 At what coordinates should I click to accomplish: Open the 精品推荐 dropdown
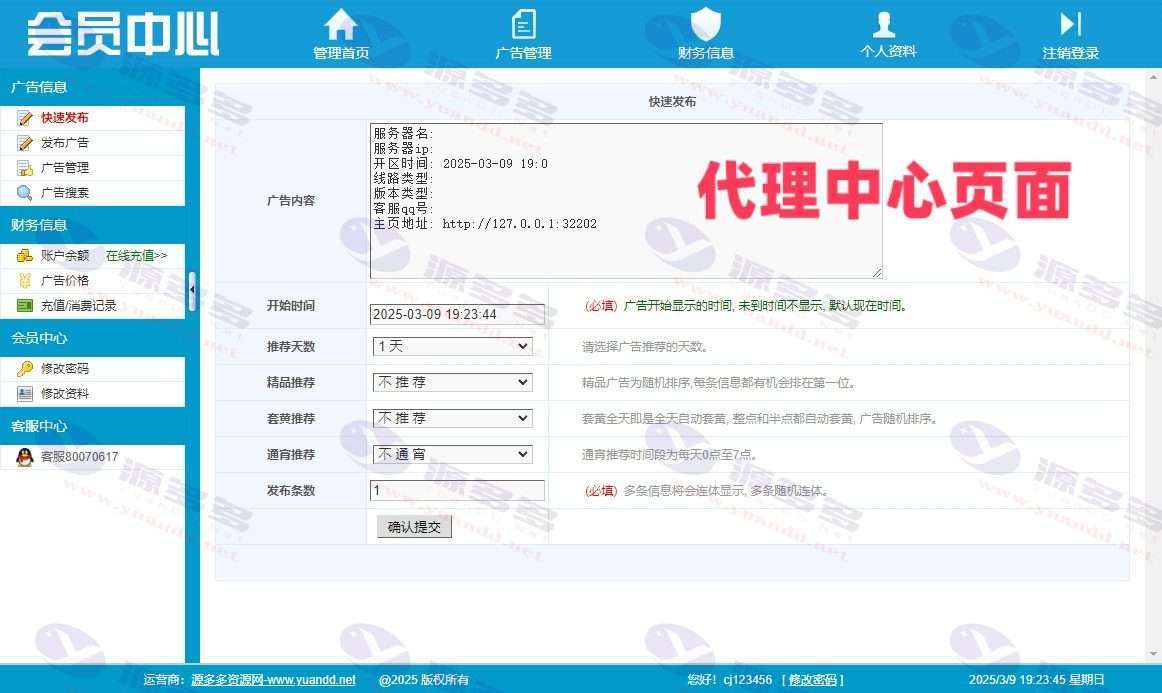[x=452, y=382]
